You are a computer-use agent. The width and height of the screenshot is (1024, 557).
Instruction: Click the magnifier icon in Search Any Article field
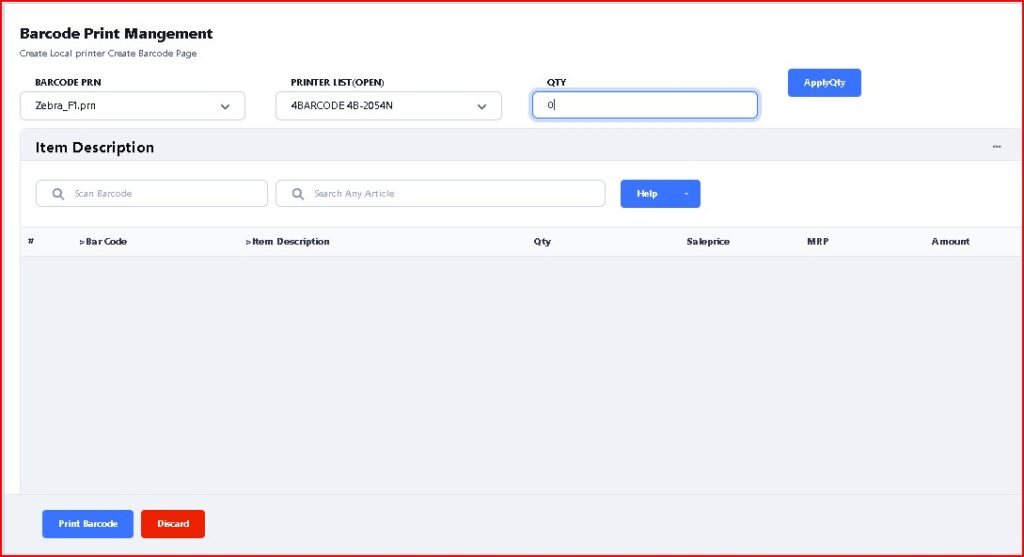[298, 194]
